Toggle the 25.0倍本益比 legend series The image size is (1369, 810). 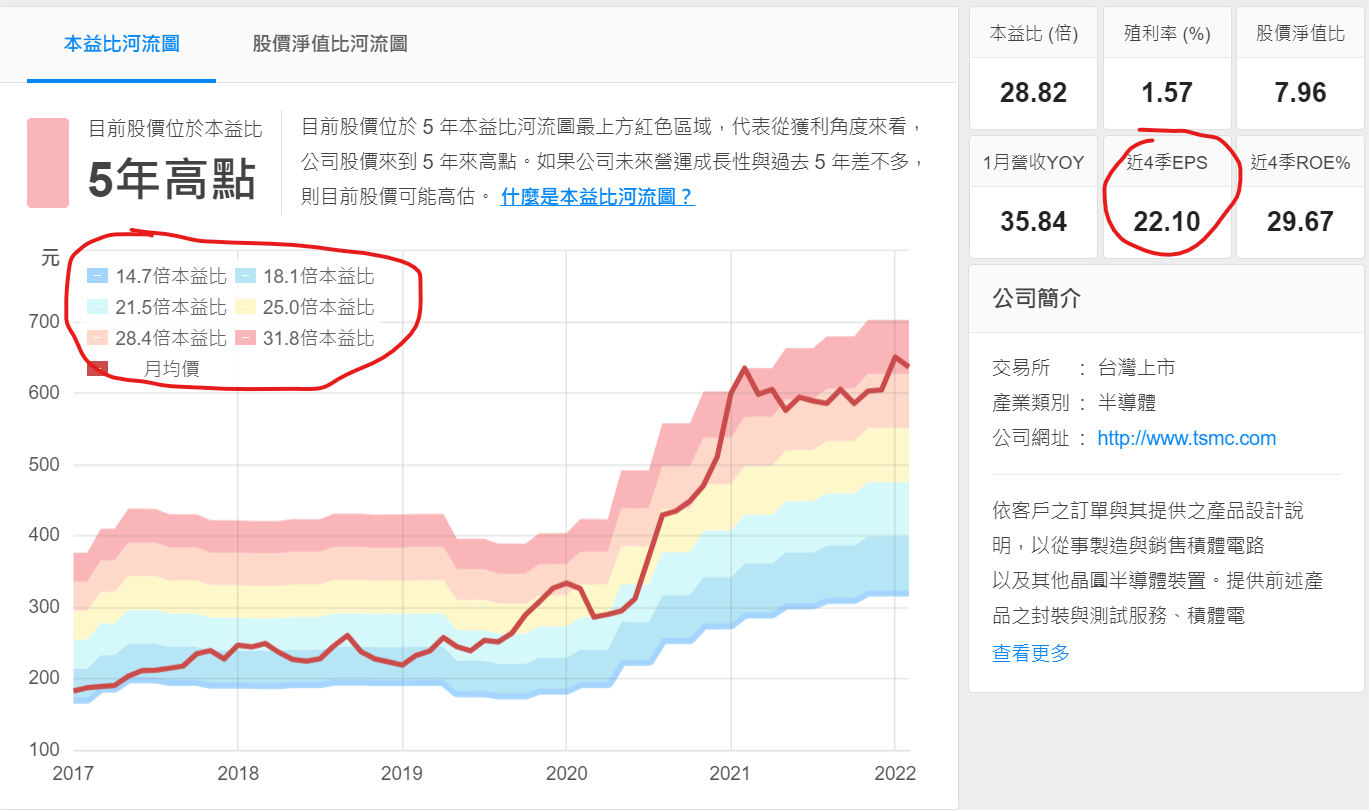[305, 307]
